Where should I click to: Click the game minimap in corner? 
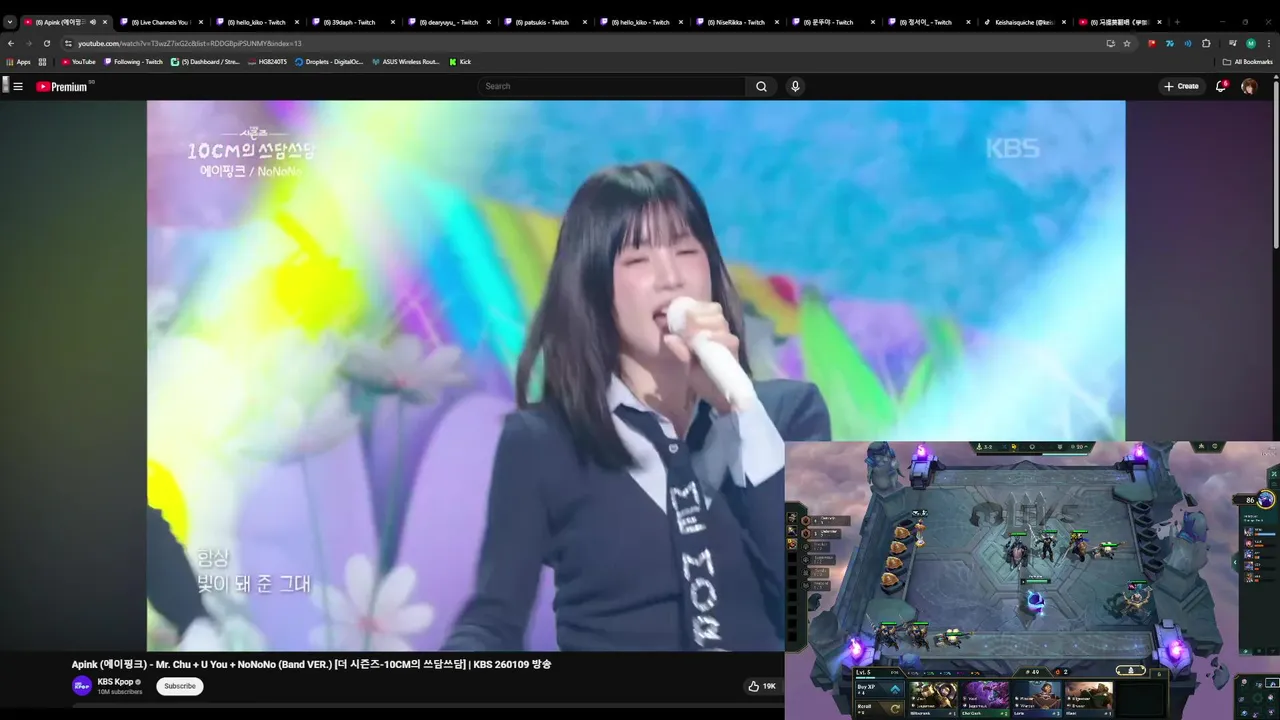[1257, 697]
